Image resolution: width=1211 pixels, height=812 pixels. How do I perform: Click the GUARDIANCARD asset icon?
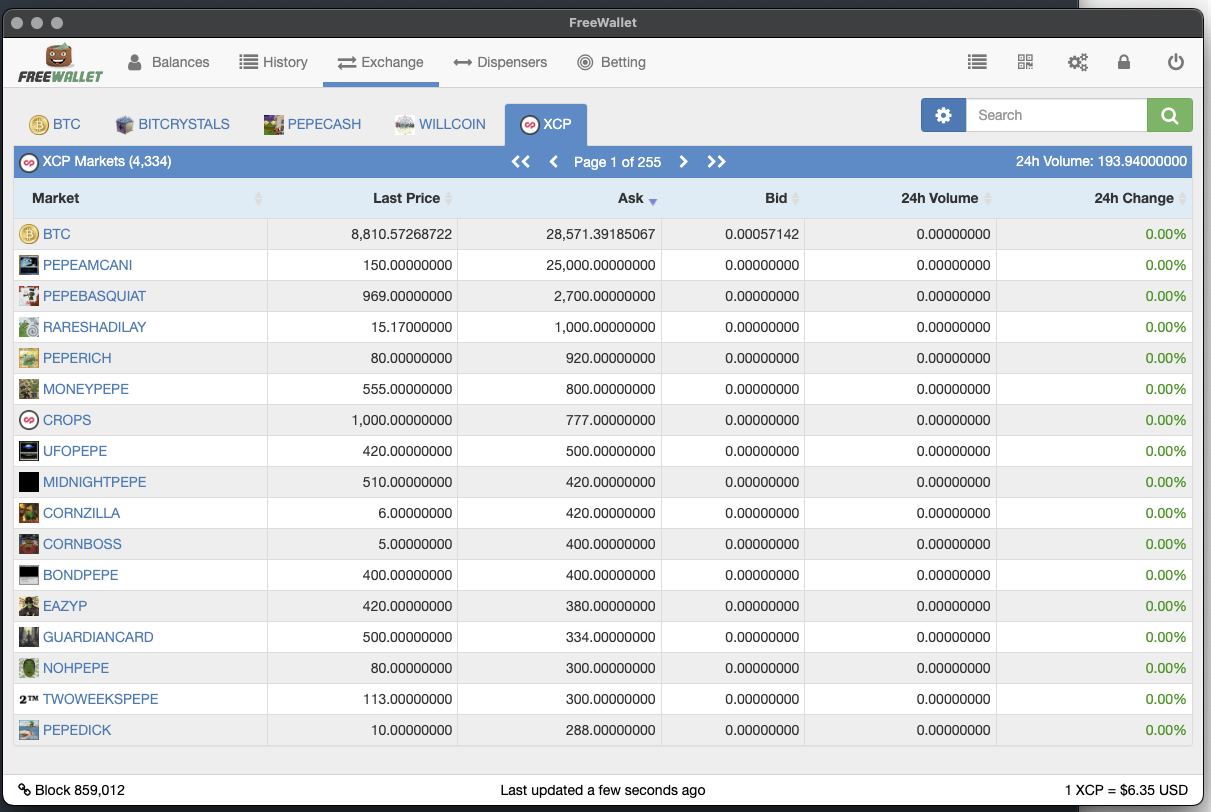pos(29,637)
